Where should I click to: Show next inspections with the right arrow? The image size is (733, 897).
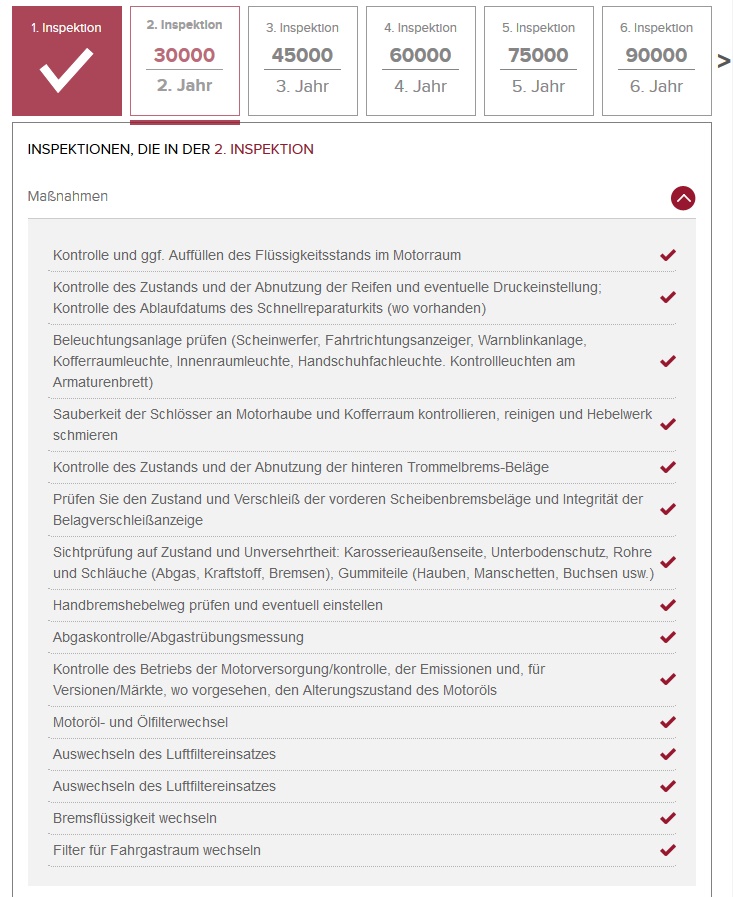pyautogui.click(x=724, y=61)
